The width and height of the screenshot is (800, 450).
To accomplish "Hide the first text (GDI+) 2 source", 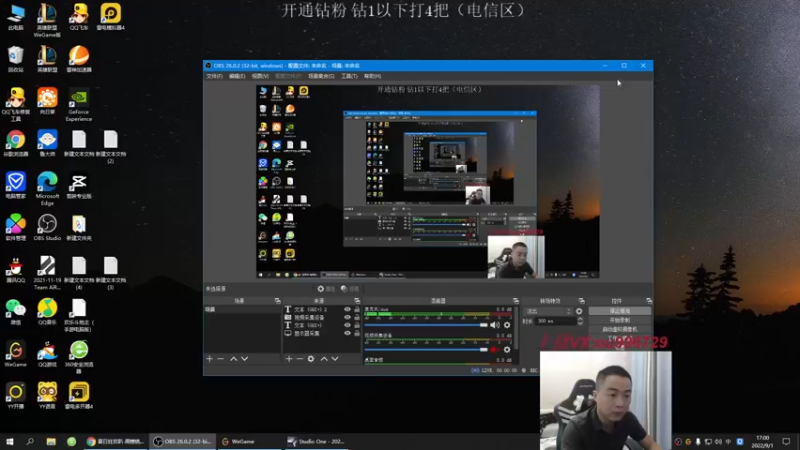I will [347, 309].
